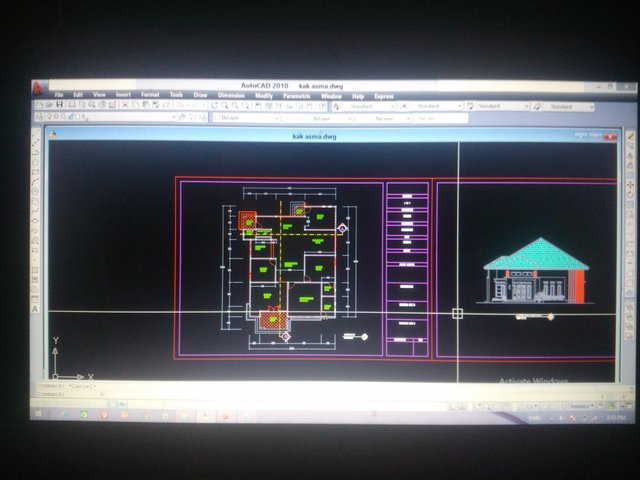
Task: Open the View menu
Action: pos(99,95)
